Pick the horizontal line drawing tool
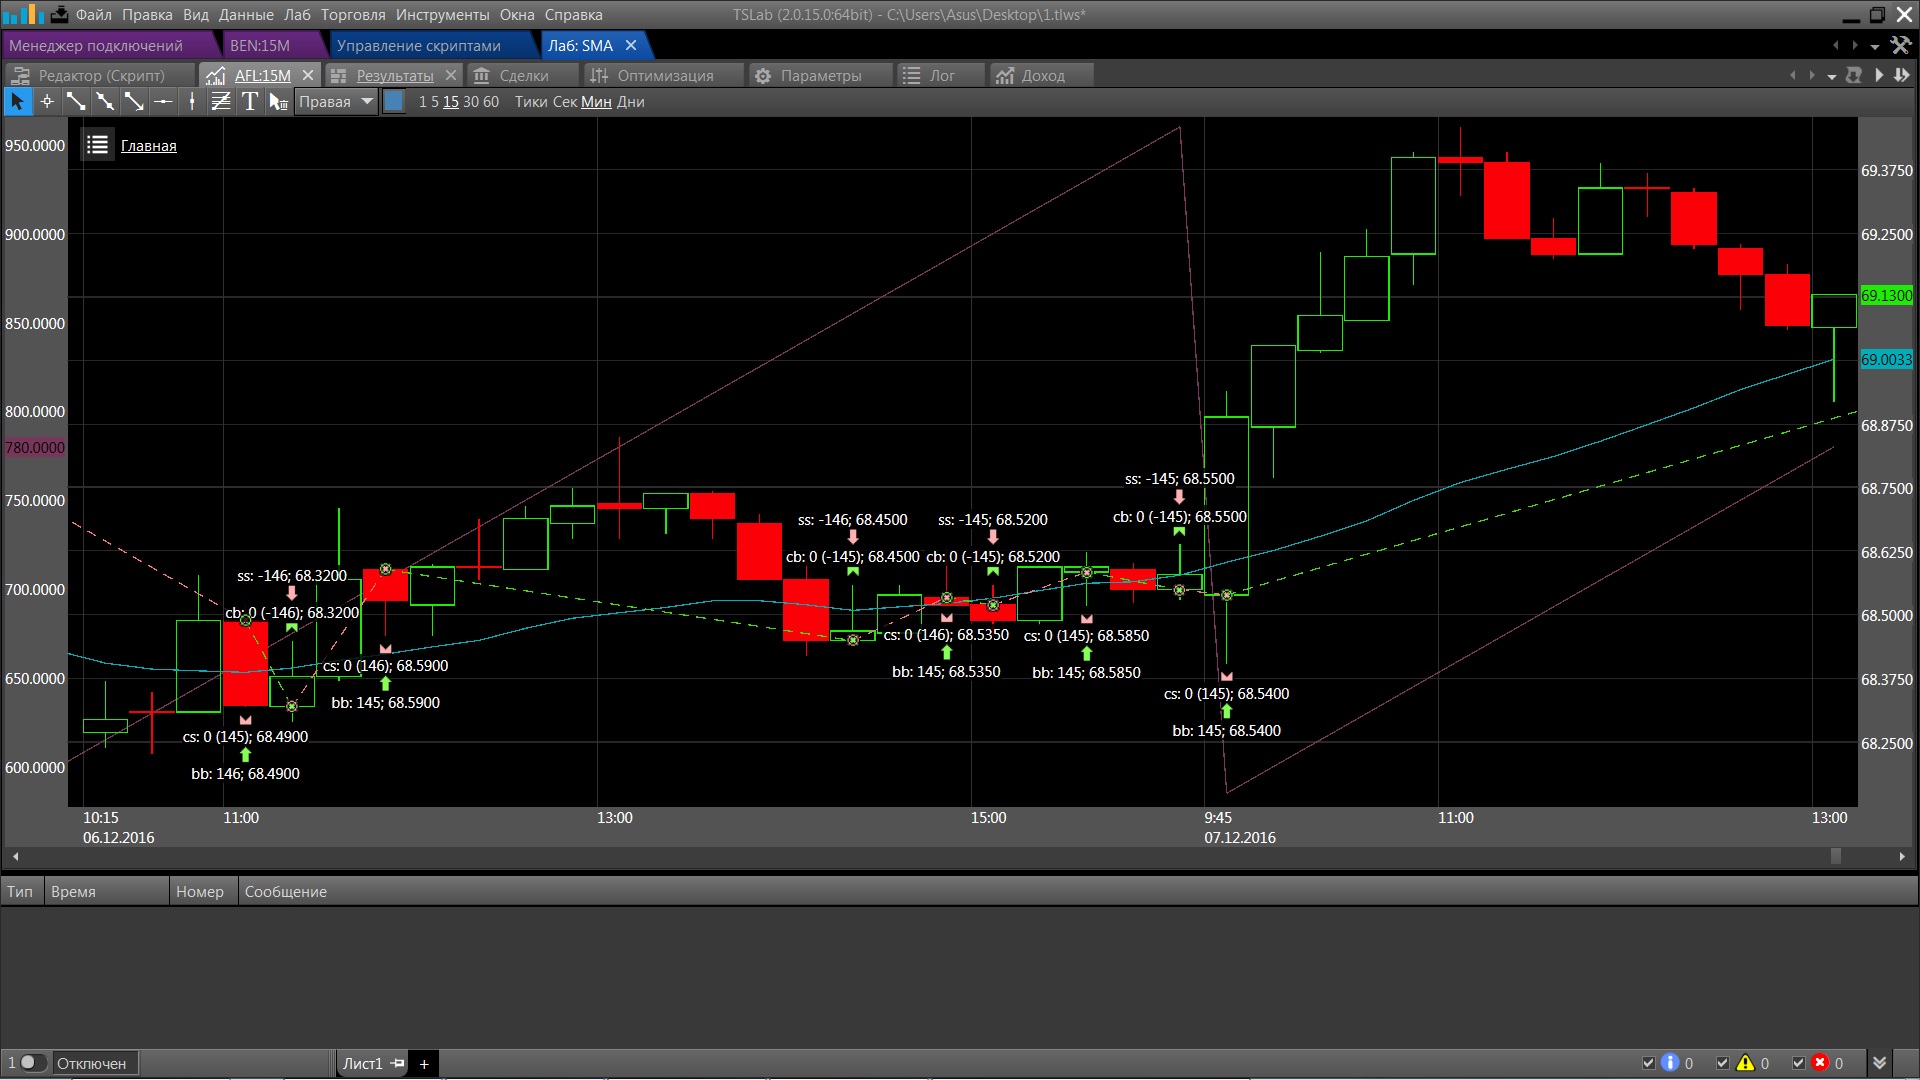Viewport: 1920px width, 1080px height. coord(163,101)
